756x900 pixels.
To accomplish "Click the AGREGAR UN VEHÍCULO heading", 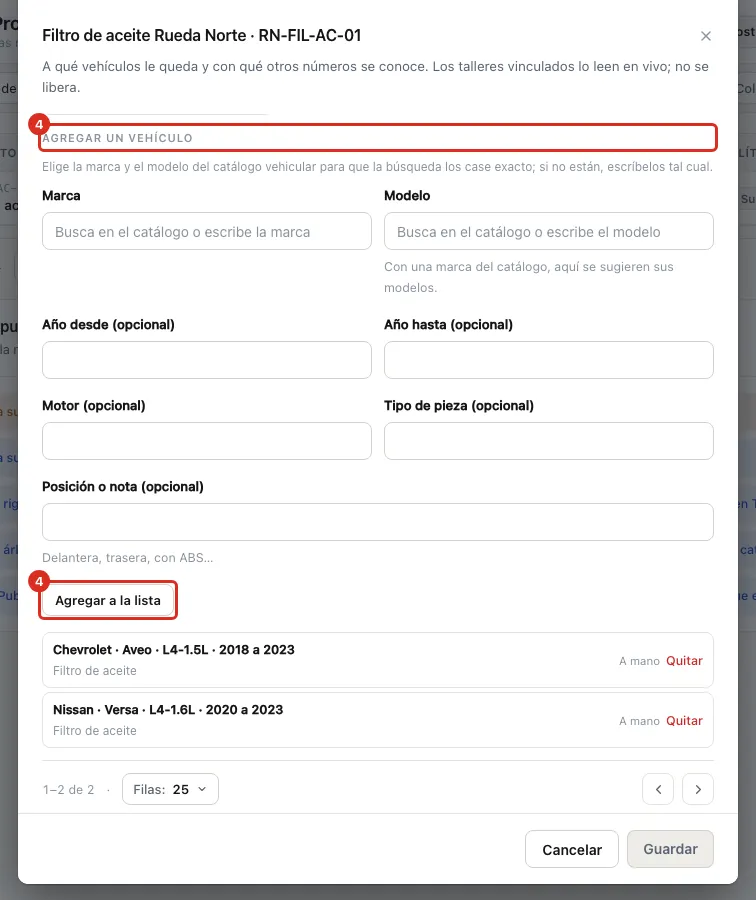I will pyautogui.click(x=117, y=138).
